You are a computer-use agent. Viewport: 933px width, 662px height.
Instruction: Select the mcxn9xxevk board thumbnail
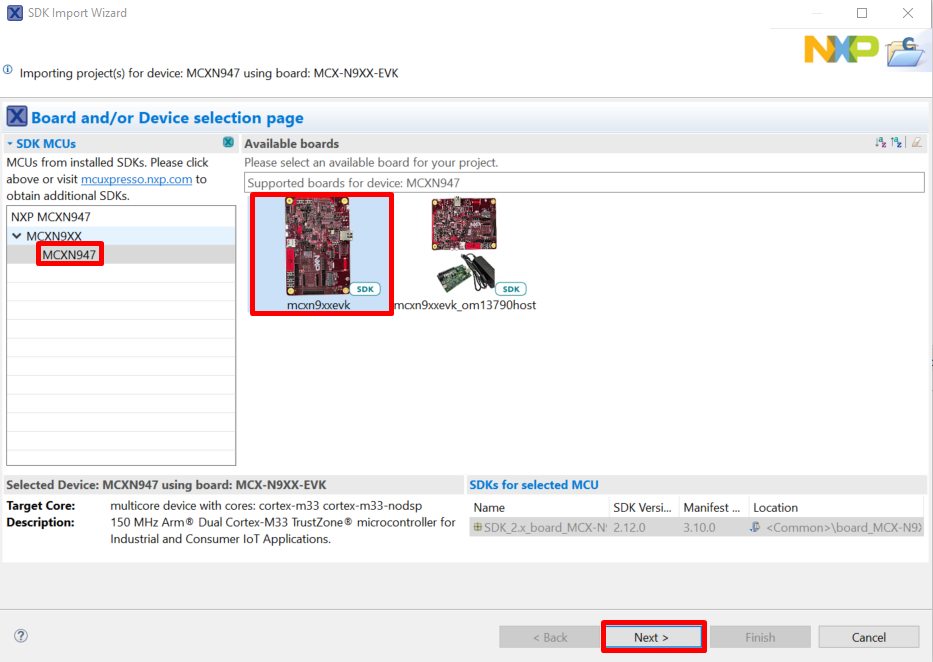[x=320, y=254]
